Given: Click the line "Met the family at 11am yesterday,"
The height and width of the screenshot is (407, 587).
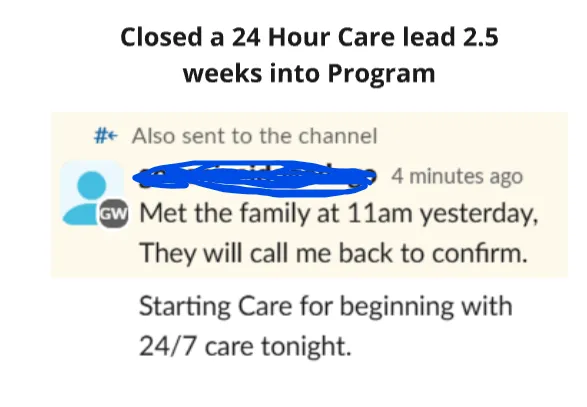Looking at the screenshot, I should pos(339,214).
